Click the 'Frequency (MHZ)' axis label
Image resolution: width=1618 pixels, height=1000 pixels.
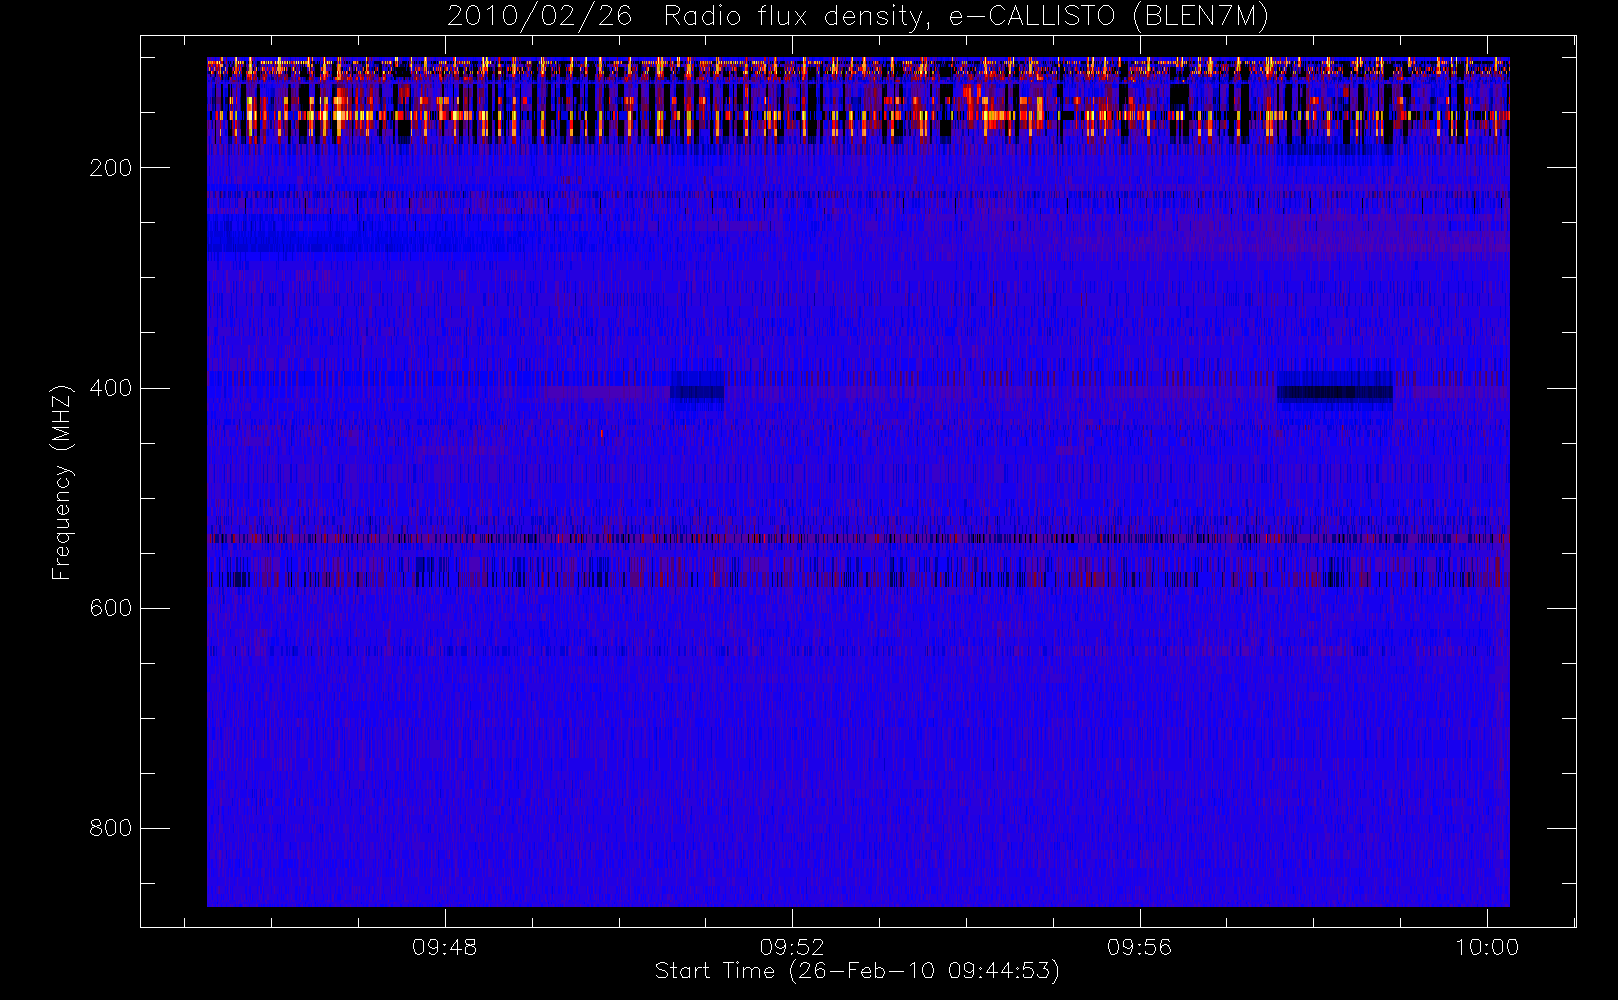pyautogui.click(x=62, y=482)
